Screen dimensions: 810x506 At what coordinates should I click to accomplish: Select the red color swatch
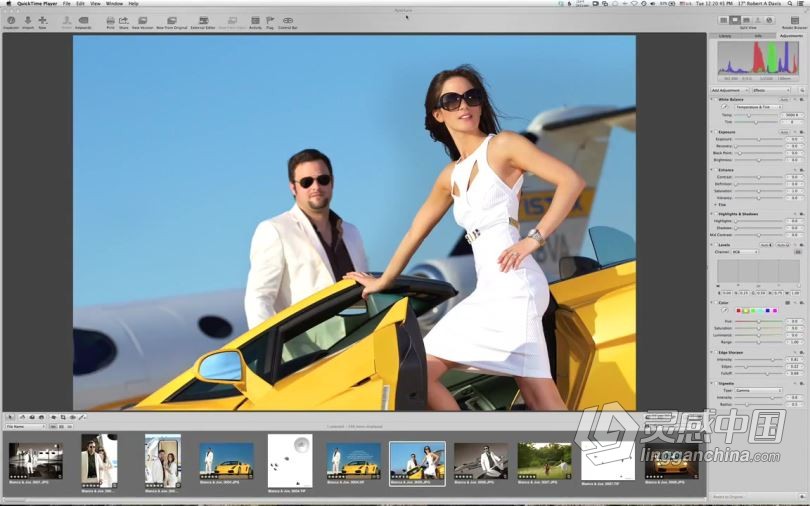pos(738,310)
